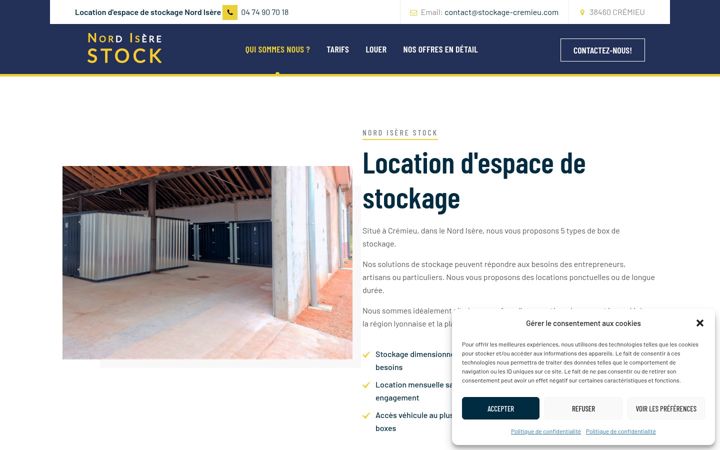Image resolution: width=720 pixels, height=450 pixels.
Task: Click the contact@stockage-cremieu.com email address
Action: (501, 12)
